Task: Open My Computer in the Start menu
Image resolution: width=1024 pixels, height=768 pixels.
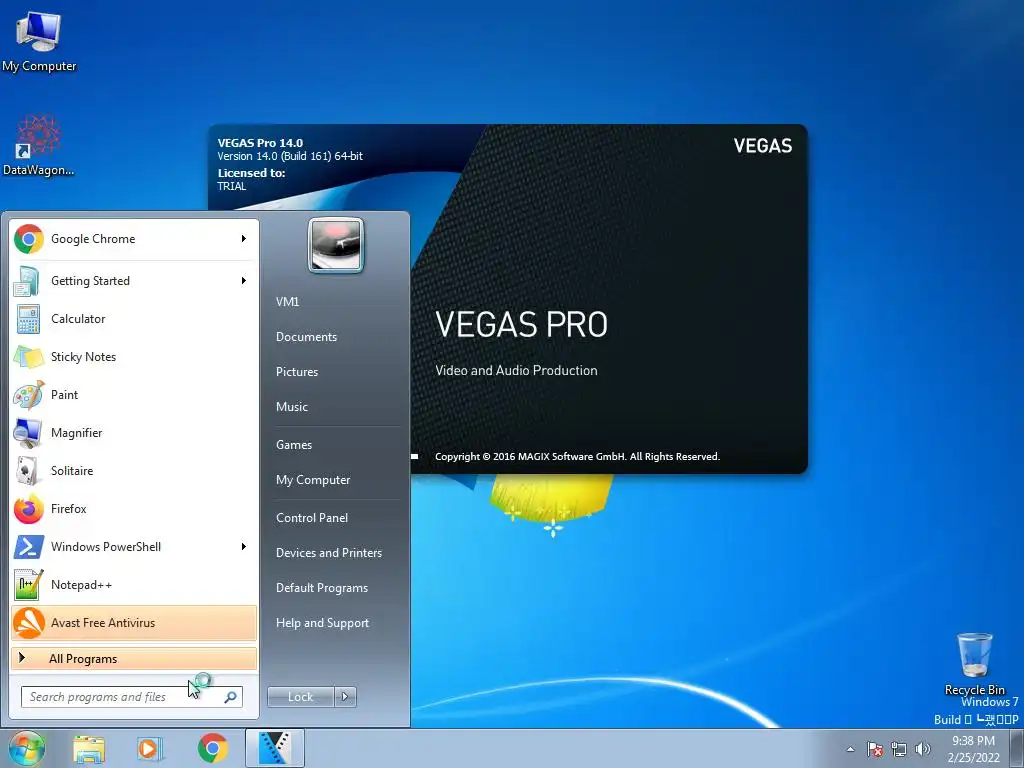Action: (x=313, y=480)
